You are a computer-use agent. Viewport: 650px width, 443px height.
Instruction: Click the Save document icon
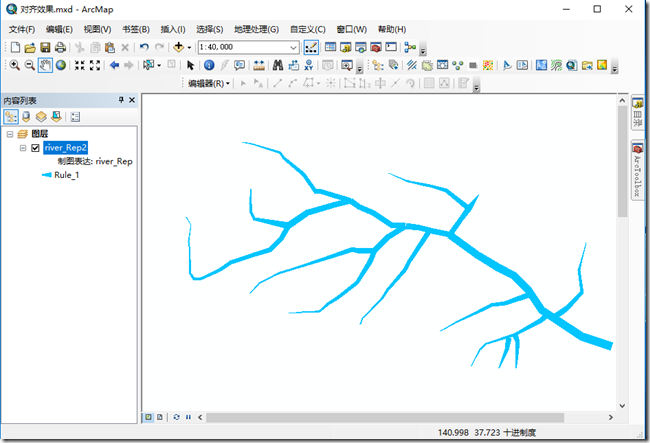[x=45, y=47]
